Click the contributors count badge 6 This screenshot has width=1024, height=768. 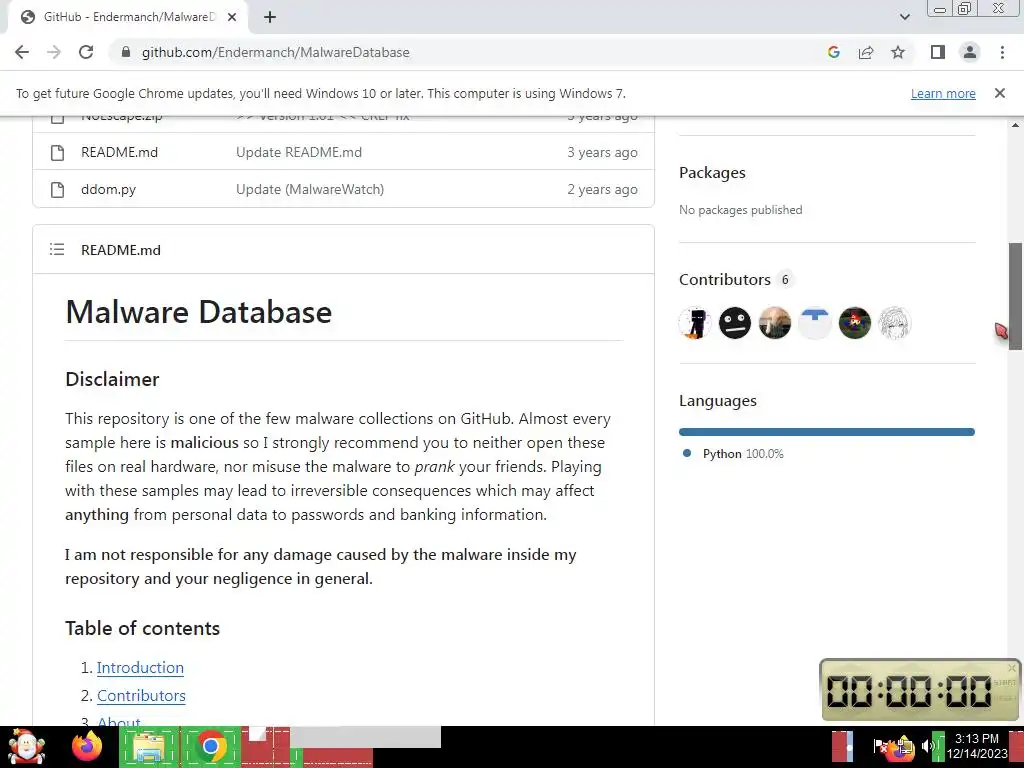point(785,280)
